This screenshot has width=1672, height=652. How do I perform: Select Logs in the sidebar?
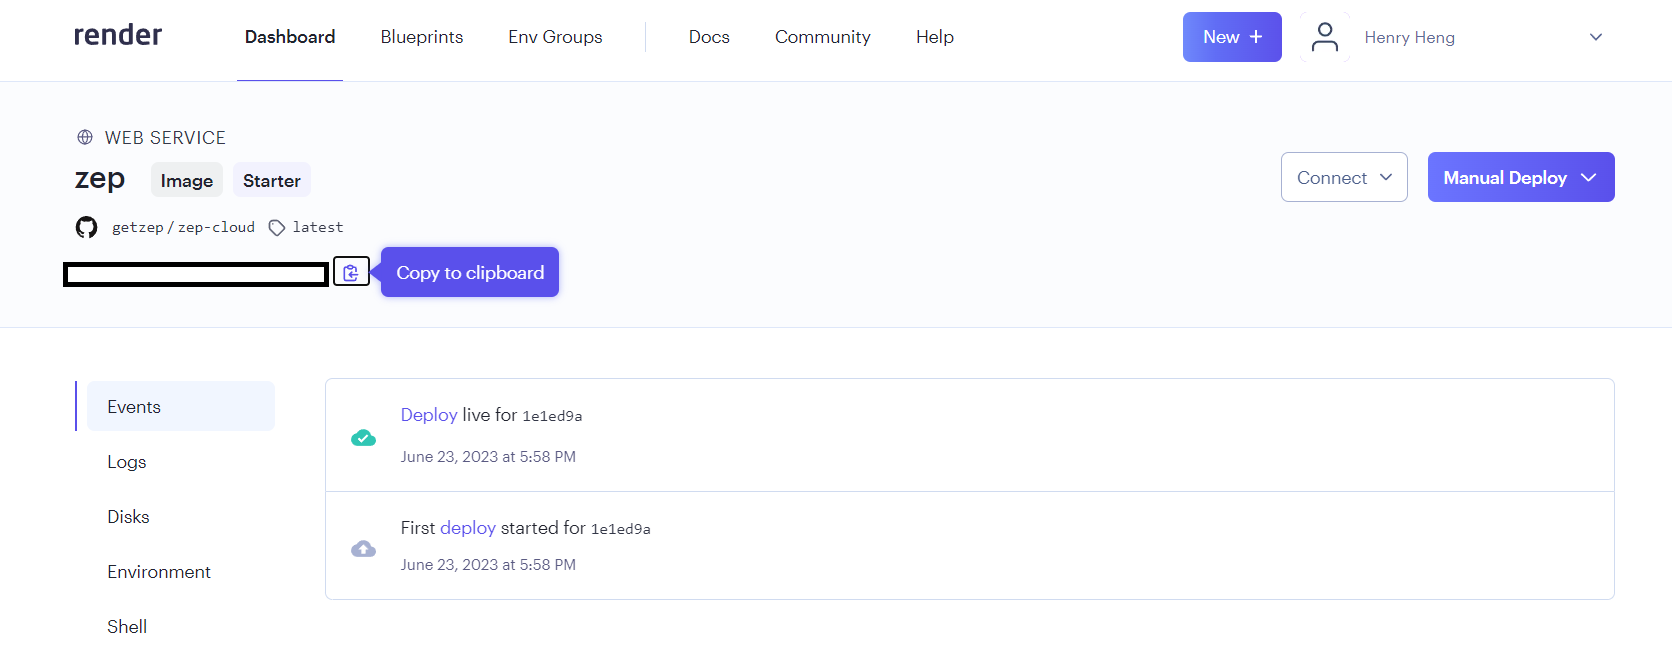point(127,462)
